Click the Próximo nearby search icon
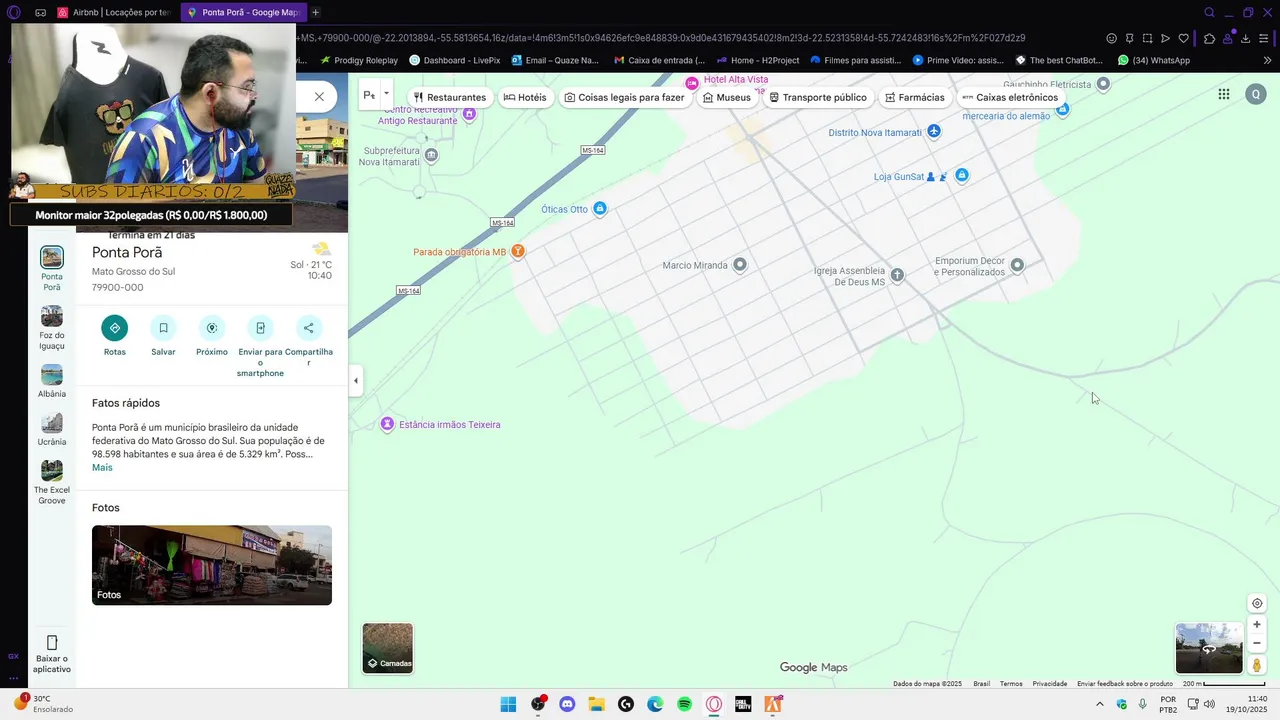This screenshot has width=1280, height=720. [x=212, y=328]
